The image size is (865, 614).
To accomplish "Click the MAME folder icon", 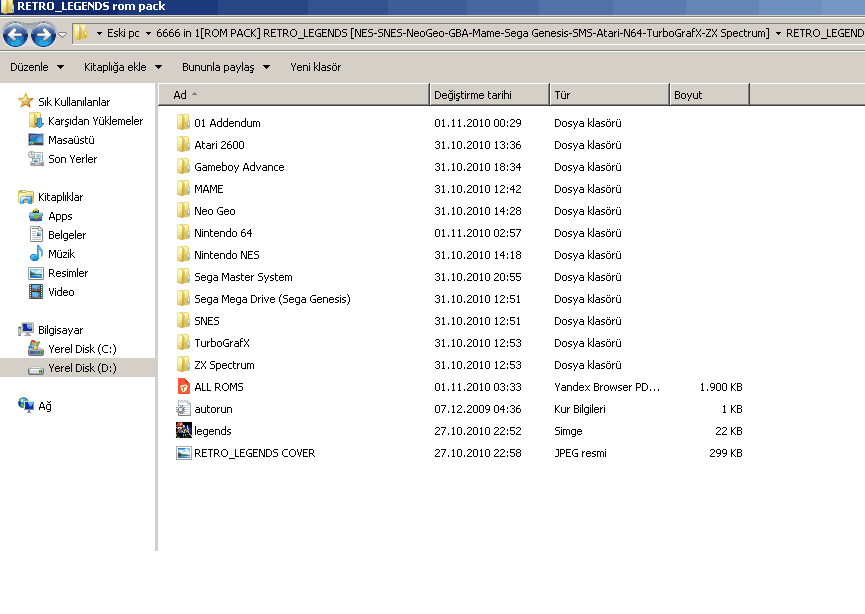I will click(x=183, y=189).
